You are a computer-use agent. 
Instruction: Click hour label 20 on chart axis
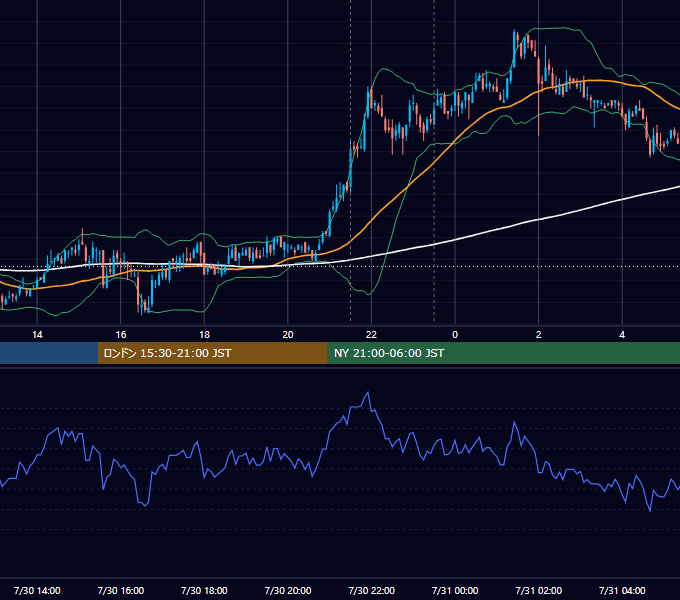pyautogui.click(x=288, y=335)
